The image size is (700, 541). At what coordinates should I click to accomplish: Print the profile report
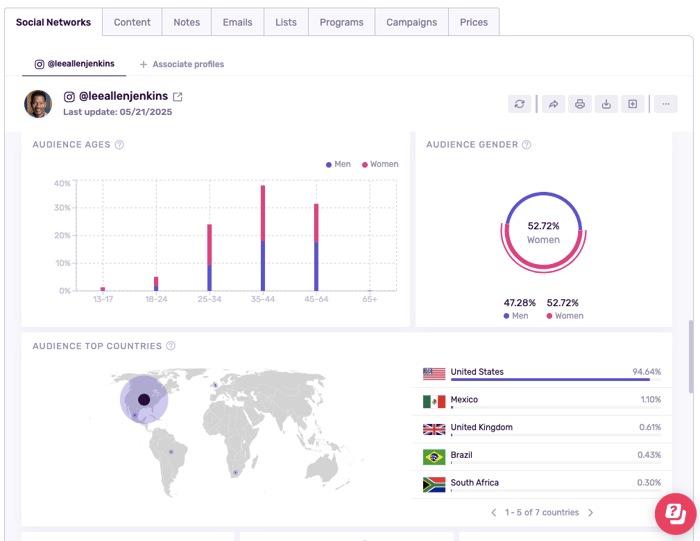[579, 104]
